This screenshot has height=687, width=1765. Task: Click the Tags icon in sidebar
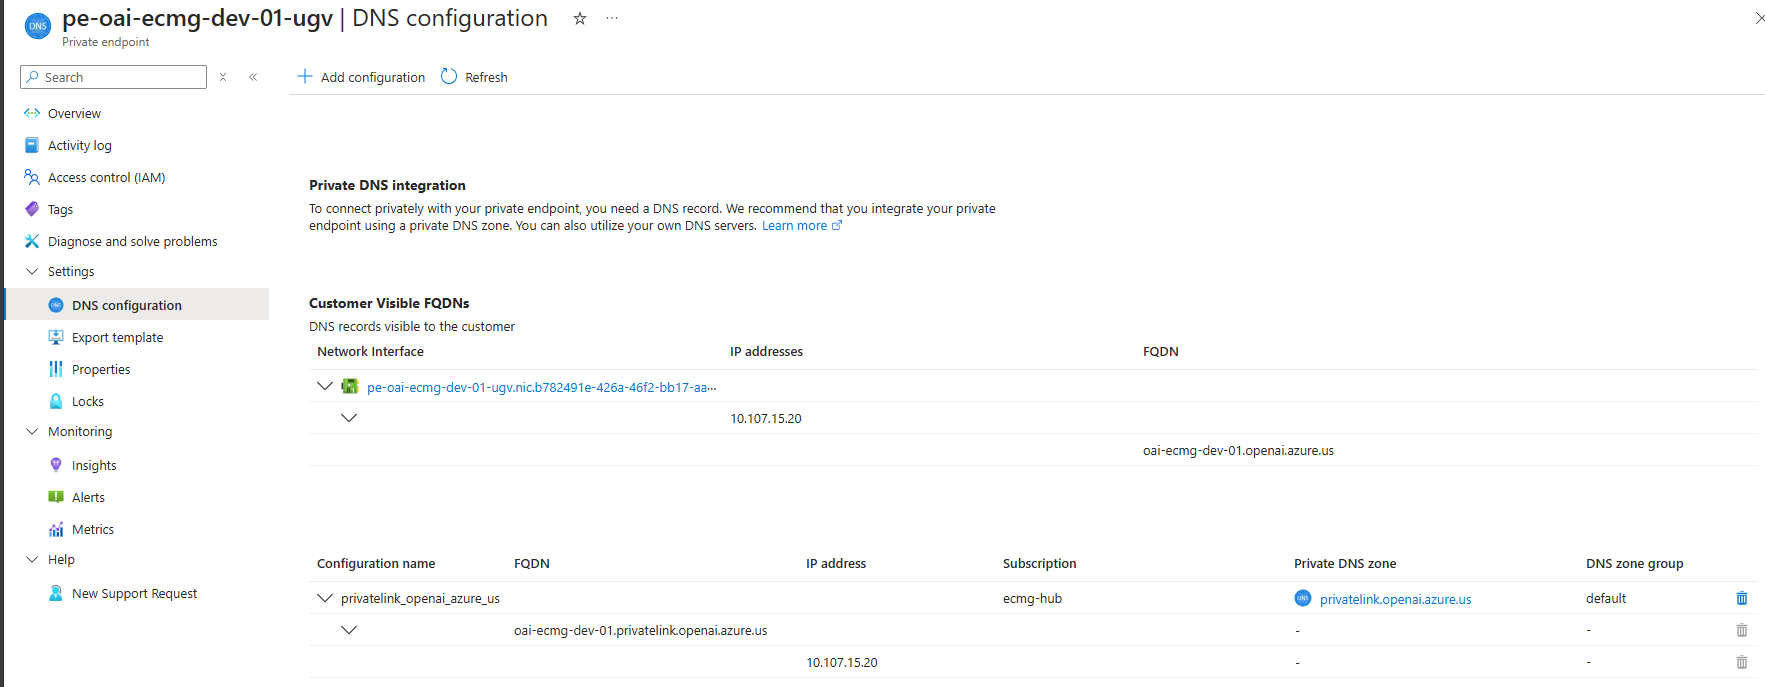pos(32,209)
